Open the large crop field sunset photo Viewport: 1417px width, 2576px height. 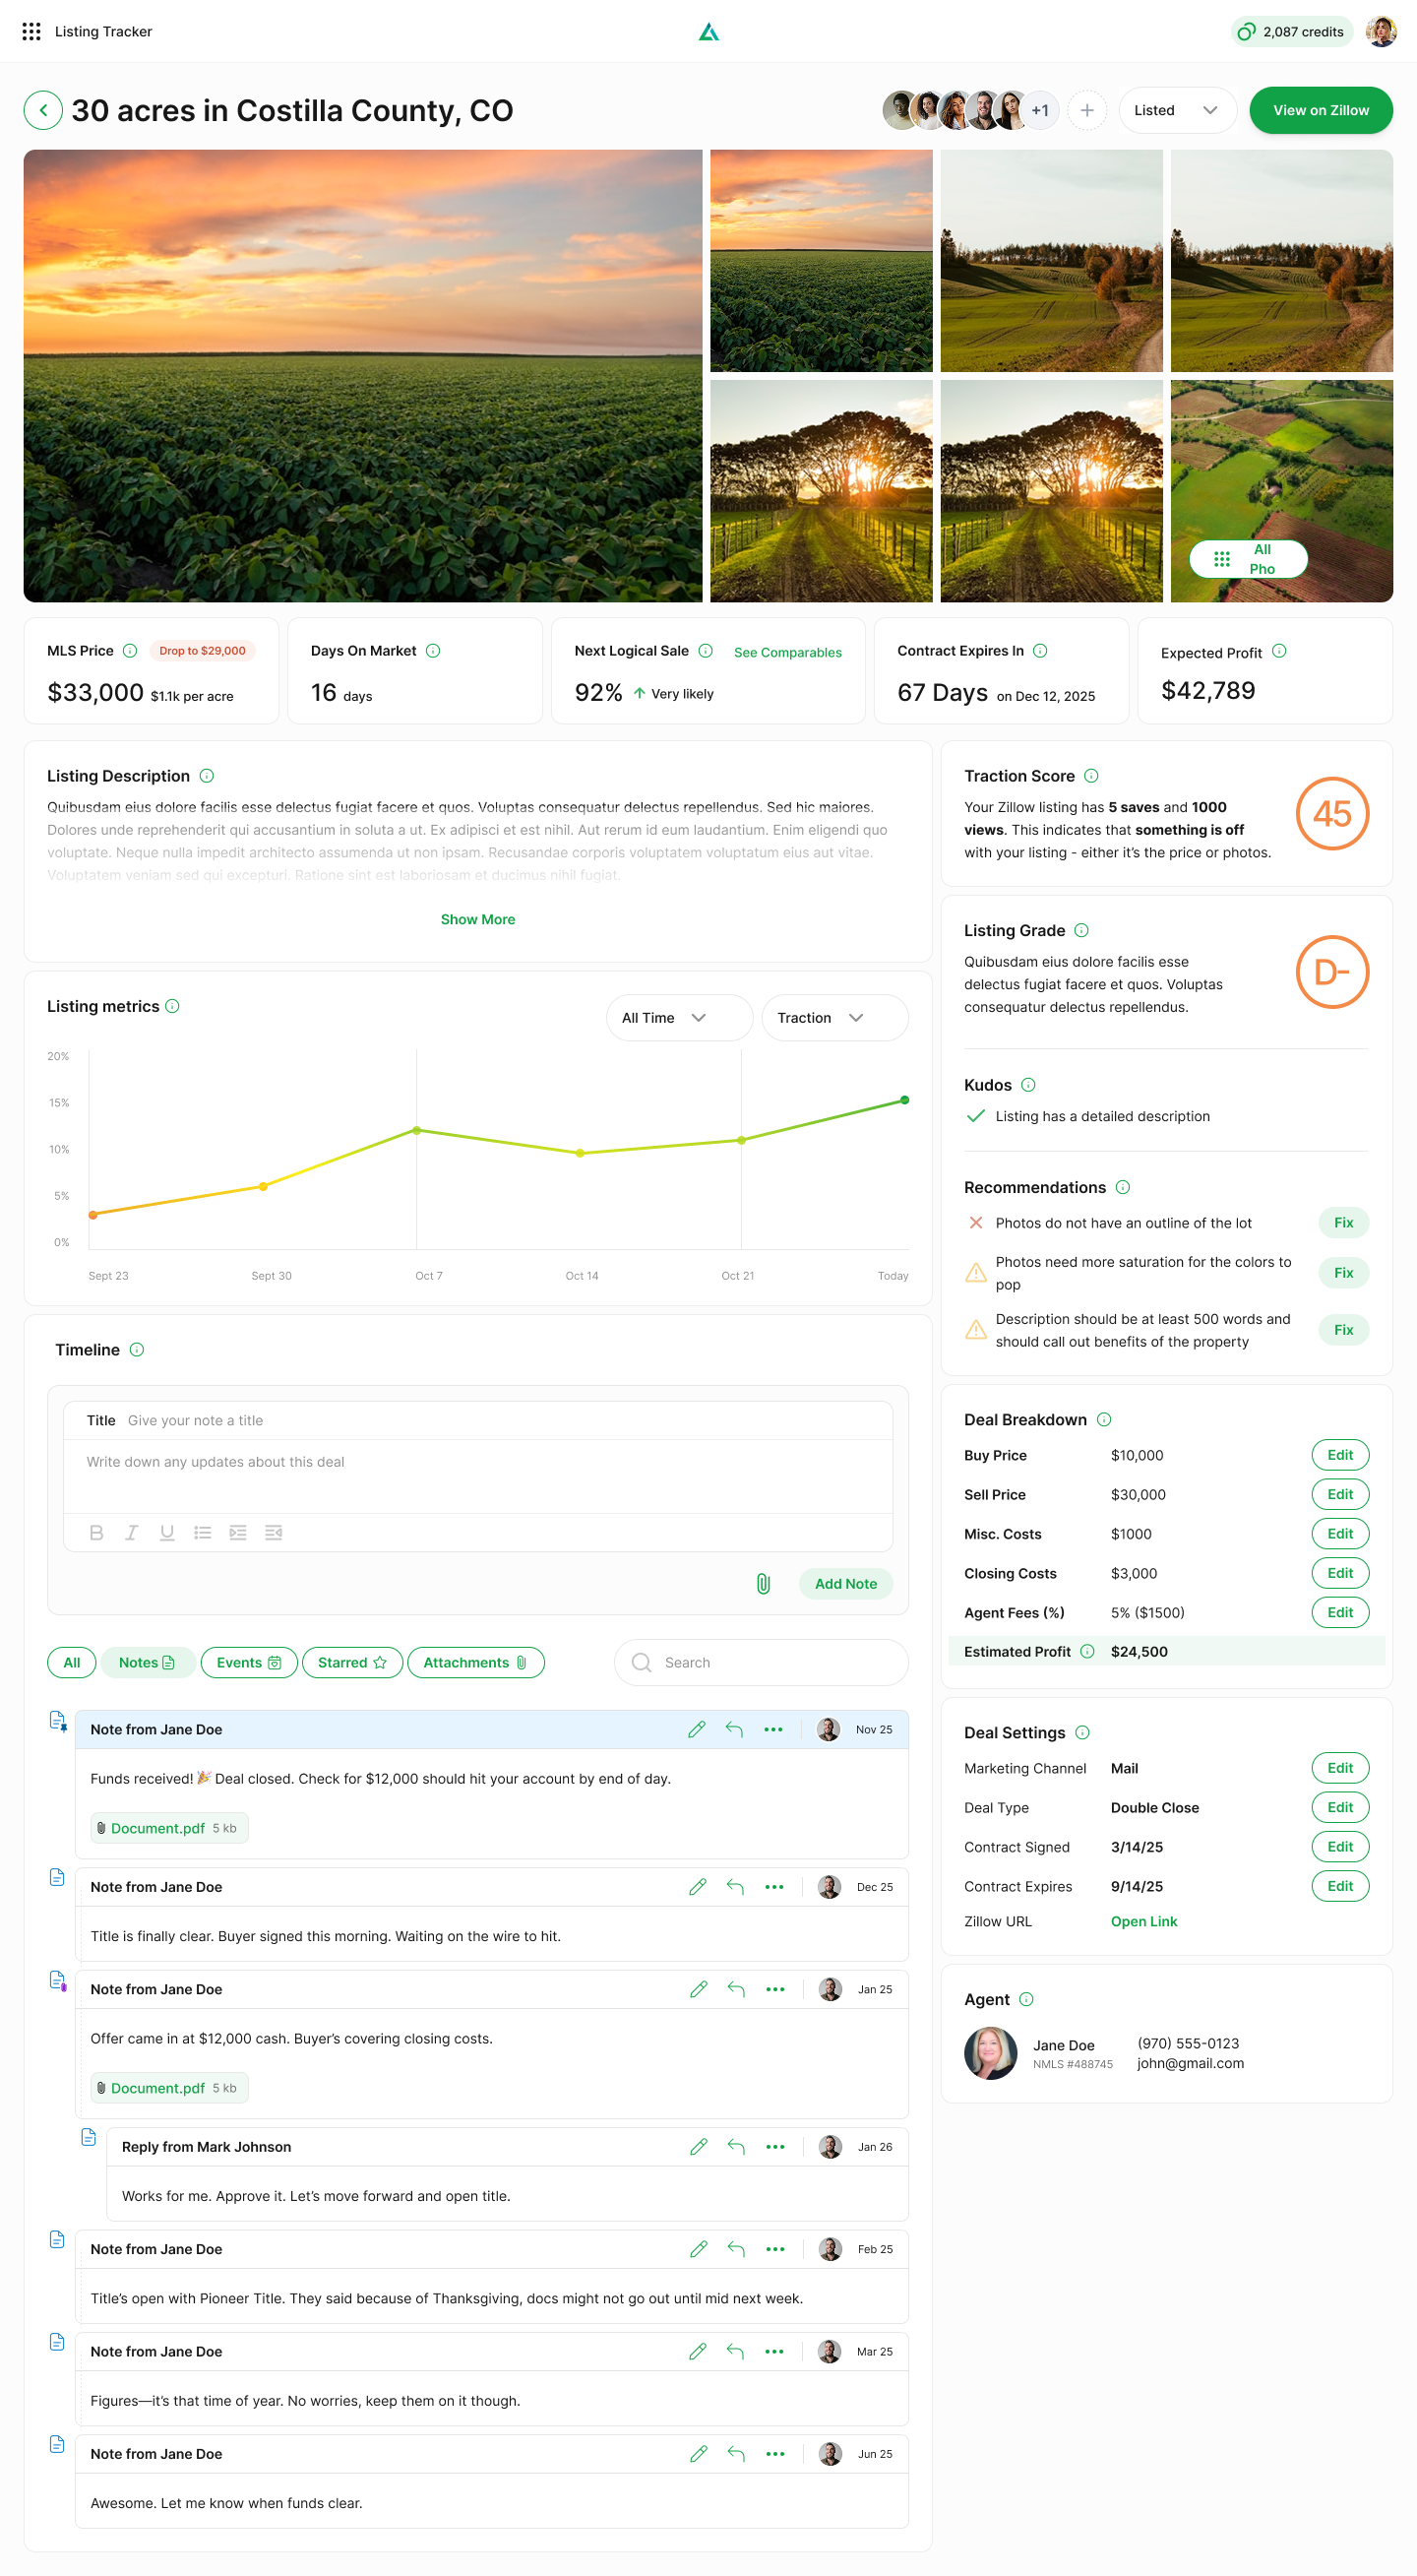point(363,376)
